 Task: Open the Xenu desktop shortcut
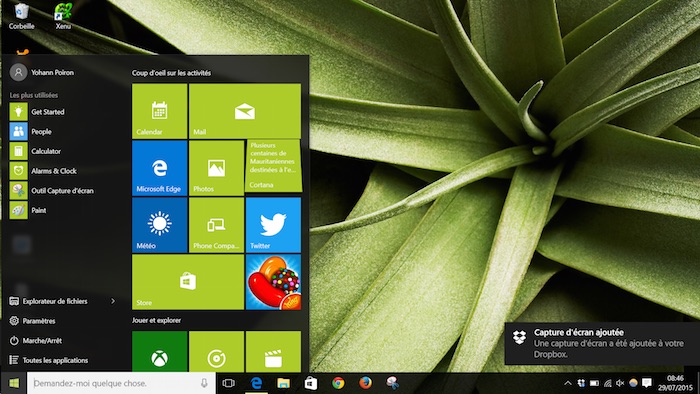63,16
